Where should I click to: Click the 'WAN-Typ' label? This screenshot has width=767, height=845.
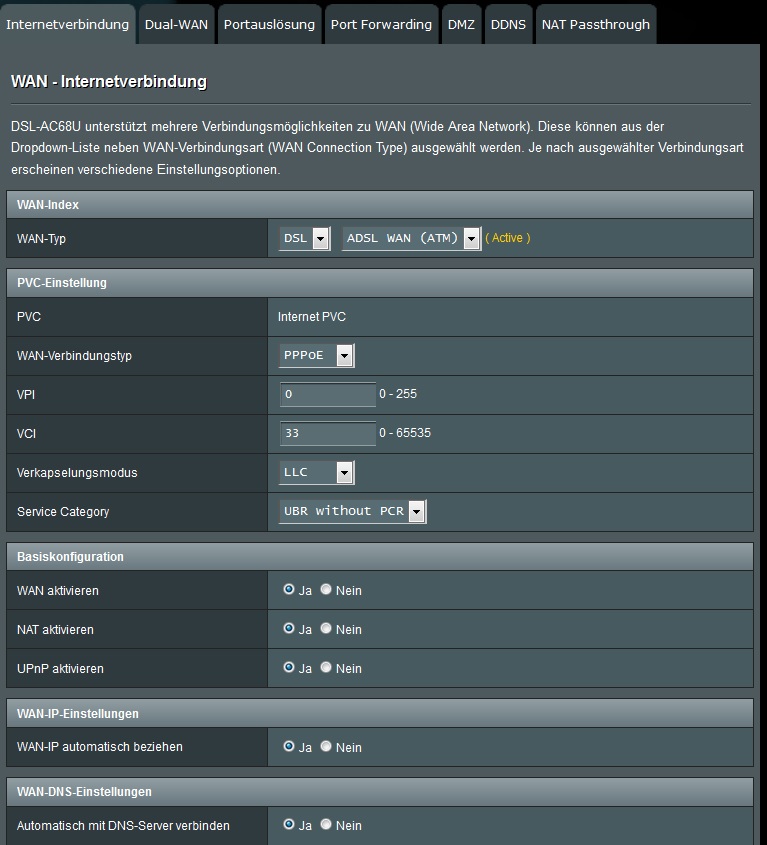pos(41,239)
